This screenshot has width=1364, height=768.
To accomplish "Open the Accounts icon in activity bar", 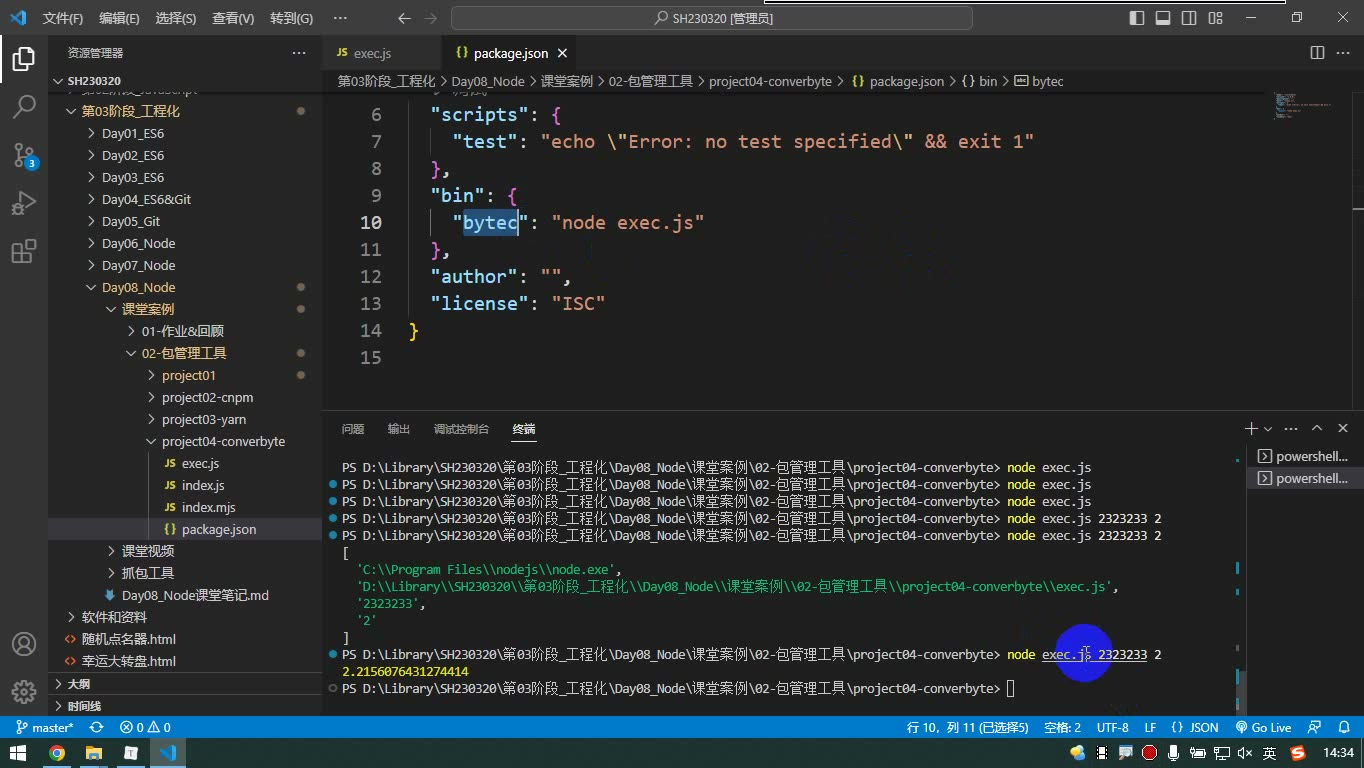I will click(x=24, y=644).
